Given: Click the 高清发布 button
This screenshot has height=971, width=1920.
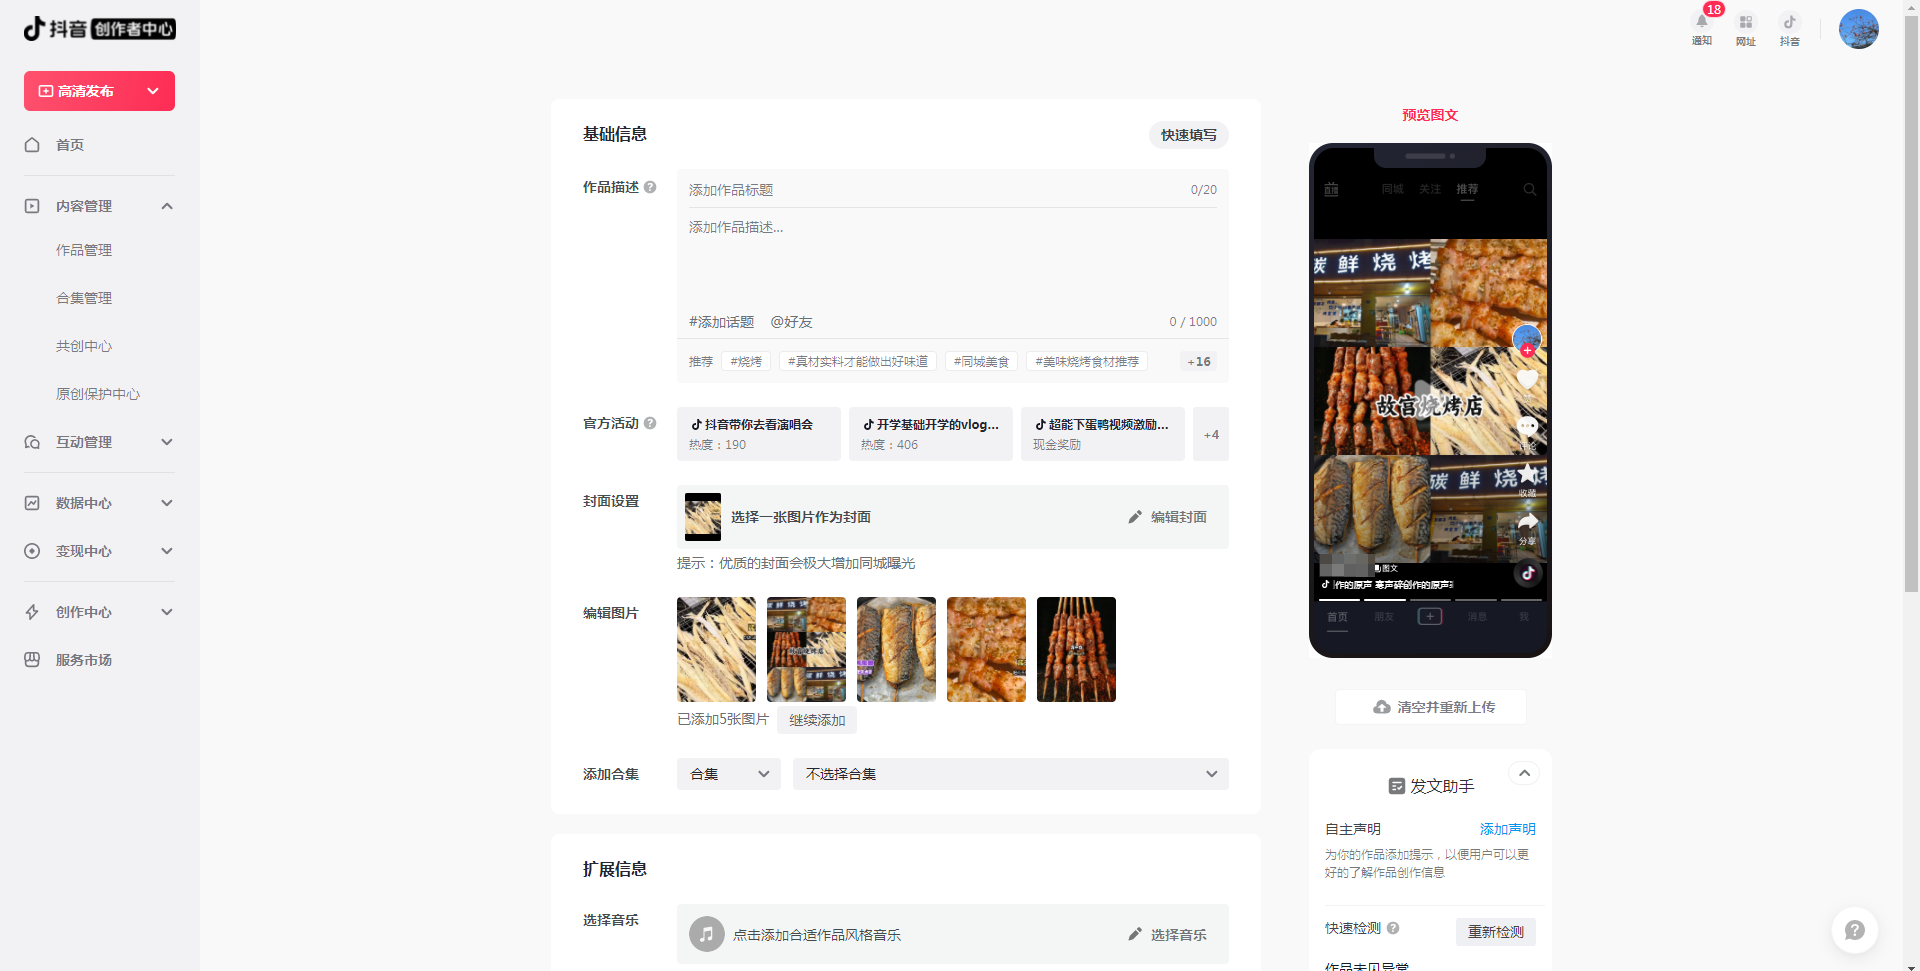Looking at the screenshot, I should 99,91.
